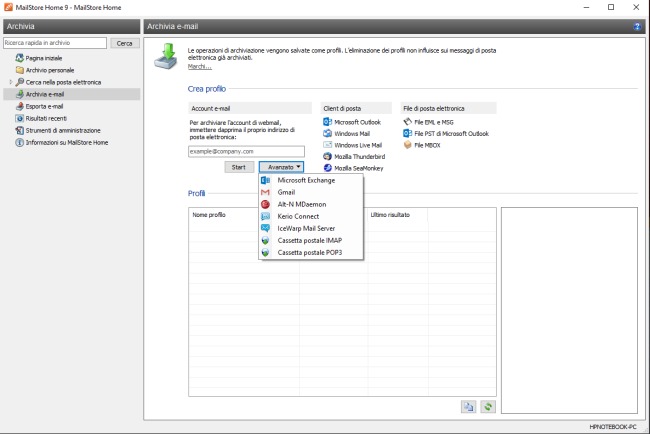This screenshot has width=650, height=434.
Task: Click the Mozilla SeaMonkey icon
Action: (x=327, y=168)
